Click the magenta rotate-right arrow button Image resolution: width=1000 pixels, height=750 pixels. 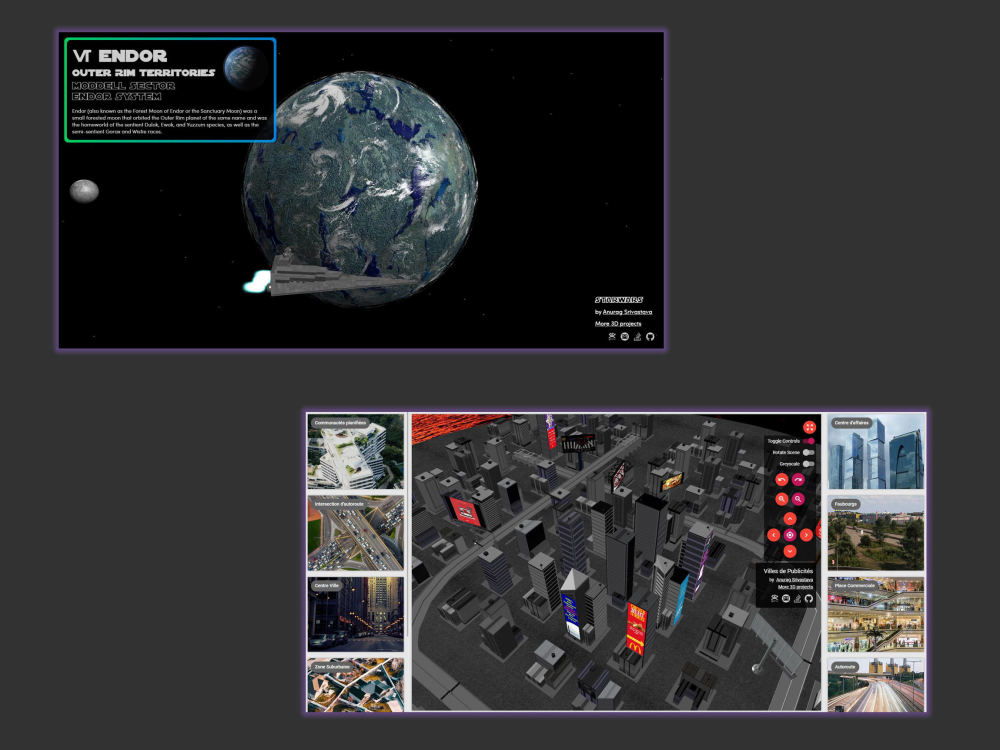coord(798,480)
